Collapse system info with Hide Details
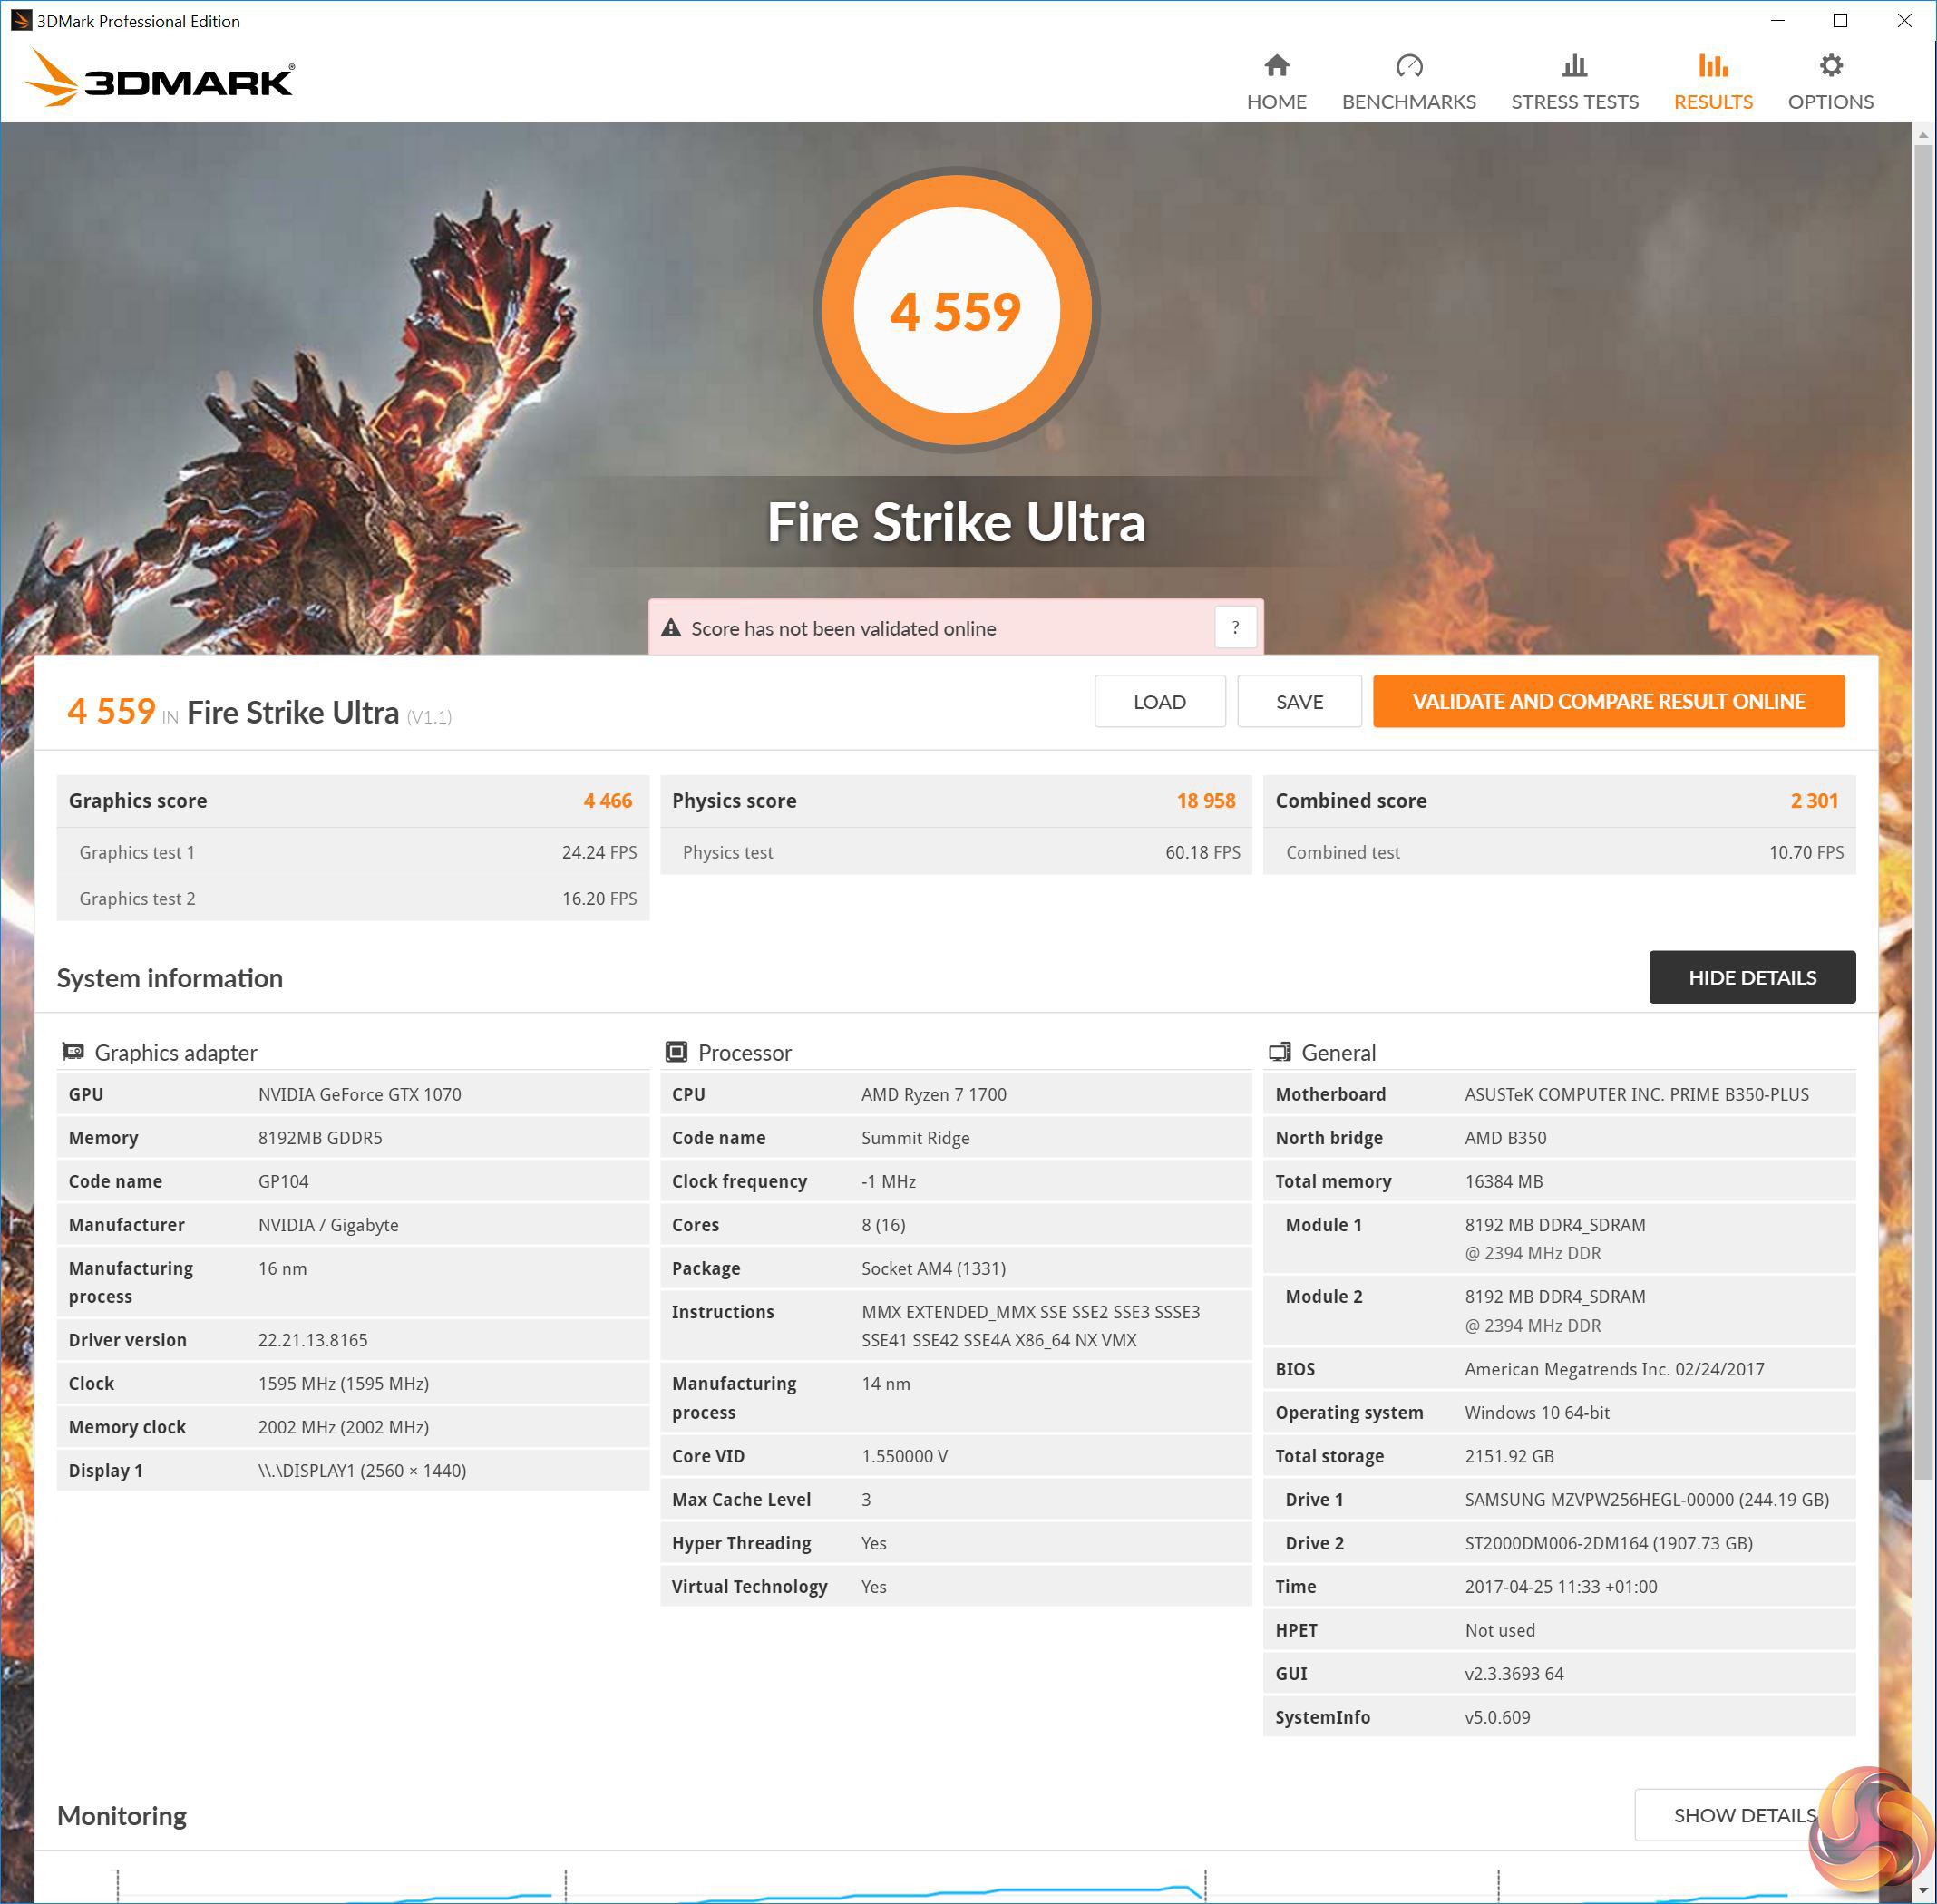The image size is (1937, 1904). click(x=1751, y=977)
